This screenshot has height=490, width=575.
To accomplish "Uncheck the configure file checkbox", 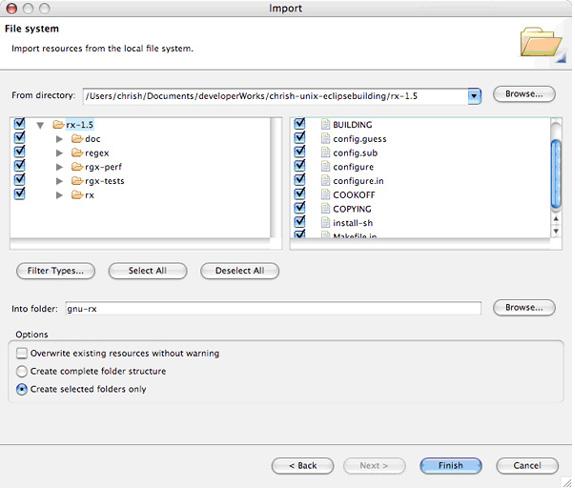I will [x=300, y=166].
